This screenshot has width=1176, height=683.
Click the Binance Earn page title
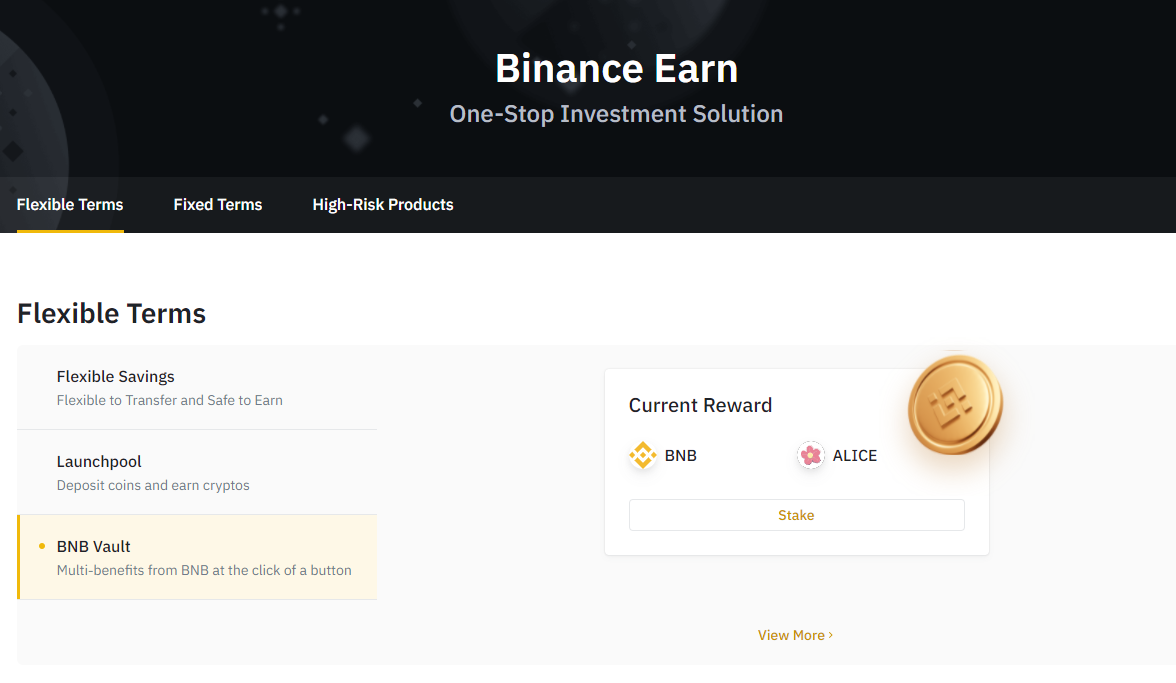pyautogui.click(x=616, y=68)
